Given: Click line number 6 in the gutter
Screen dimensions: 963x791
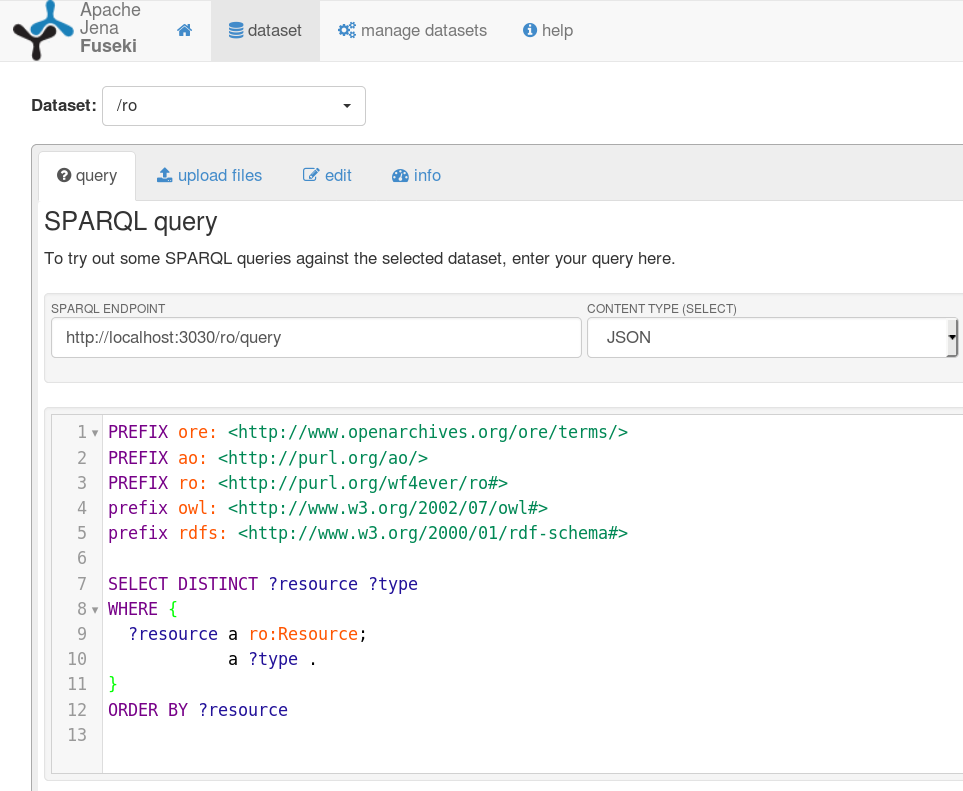Looking at the screenshot, I should pos(82,558).
